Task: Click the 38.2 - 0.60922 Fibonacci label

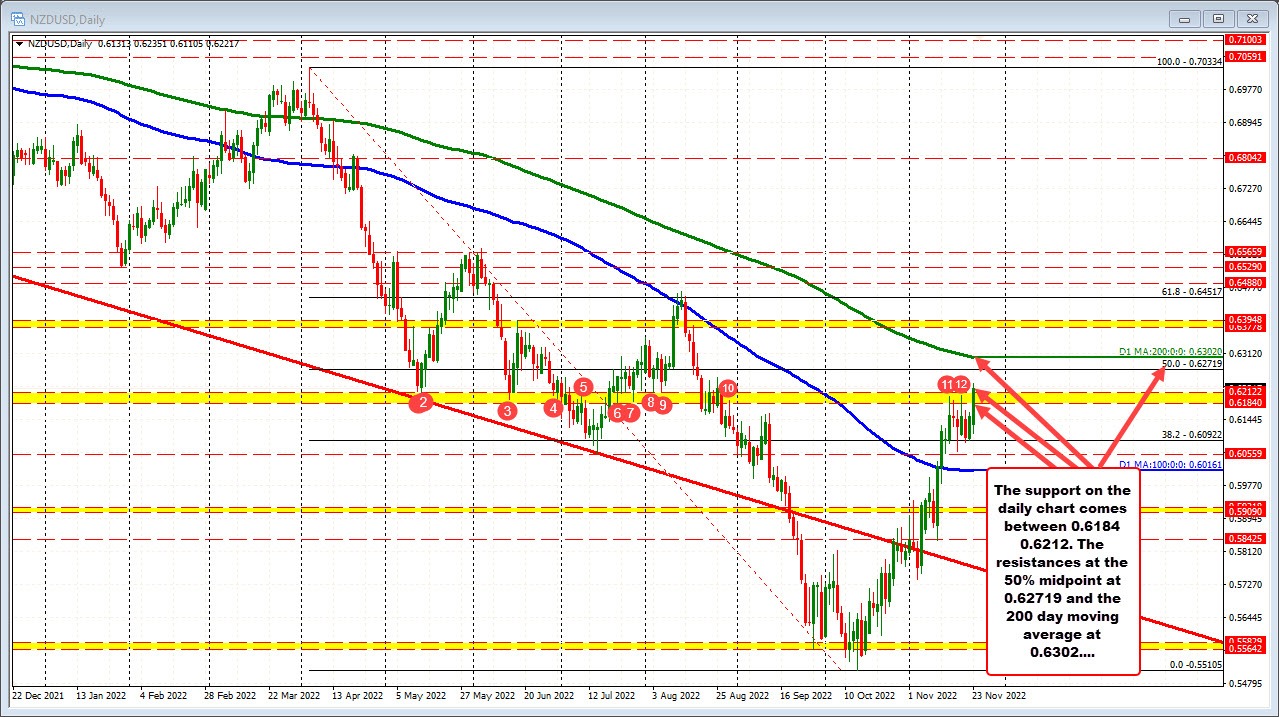Action: point(1192,435)
